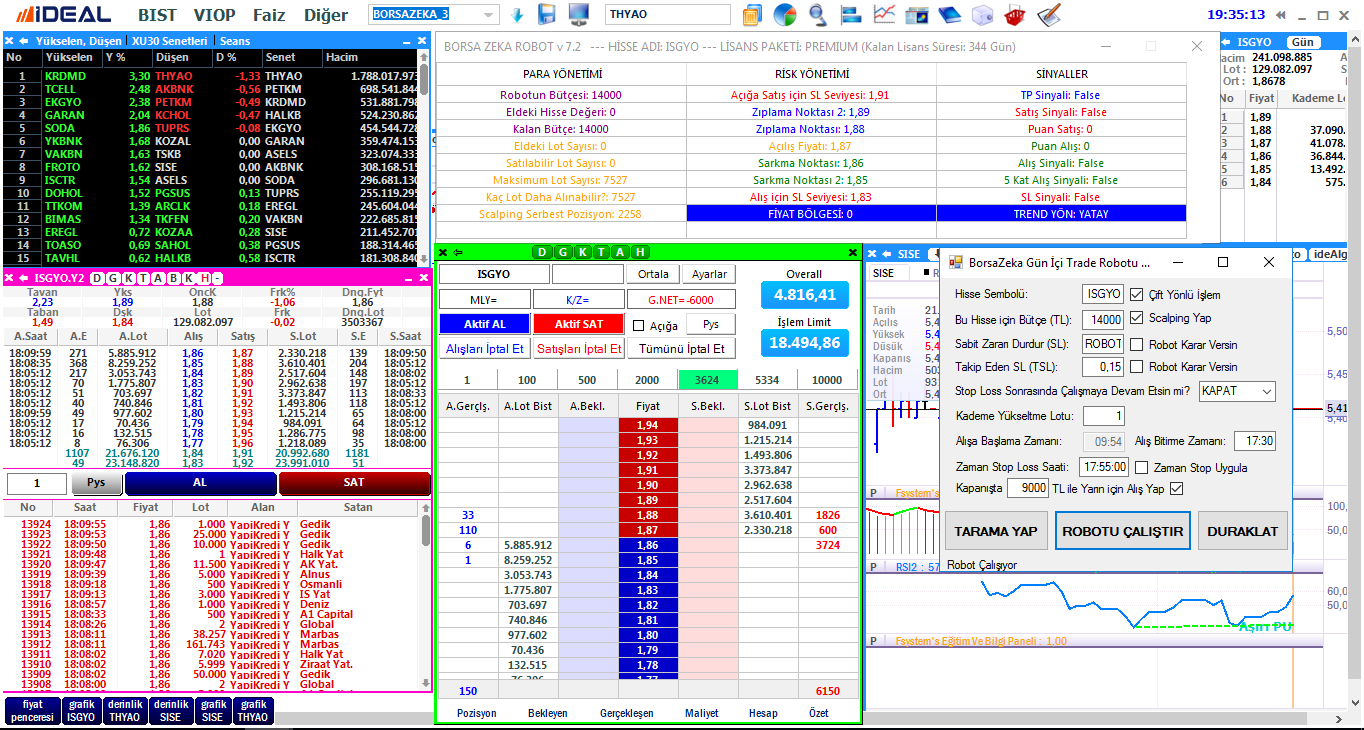
Task: Open the pie chart icon in toolbar
Action: click(785, 15)
